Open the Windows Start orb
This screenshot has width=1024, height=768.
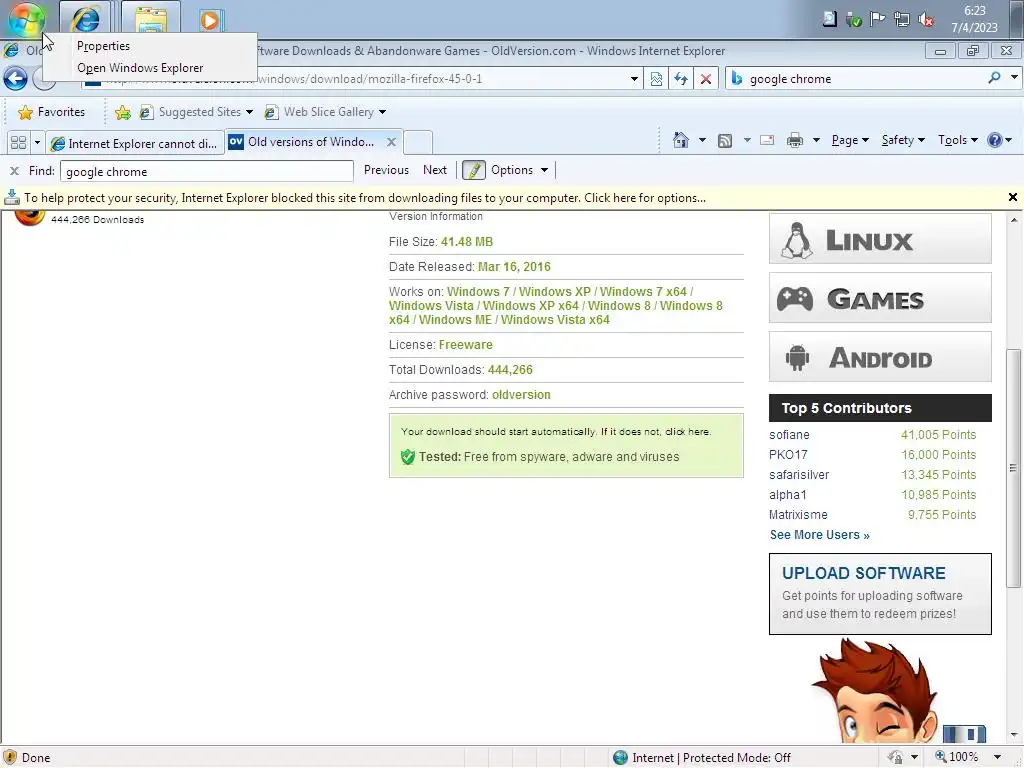pos(26,18)
